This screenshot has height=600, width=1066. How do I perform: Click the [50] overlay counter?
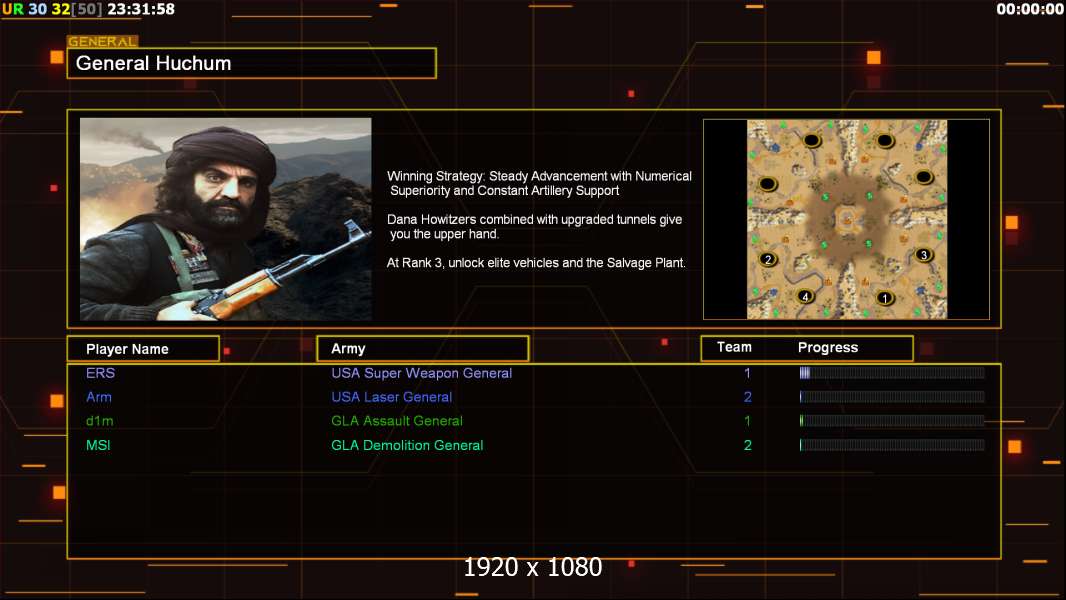tap(86, 10)
